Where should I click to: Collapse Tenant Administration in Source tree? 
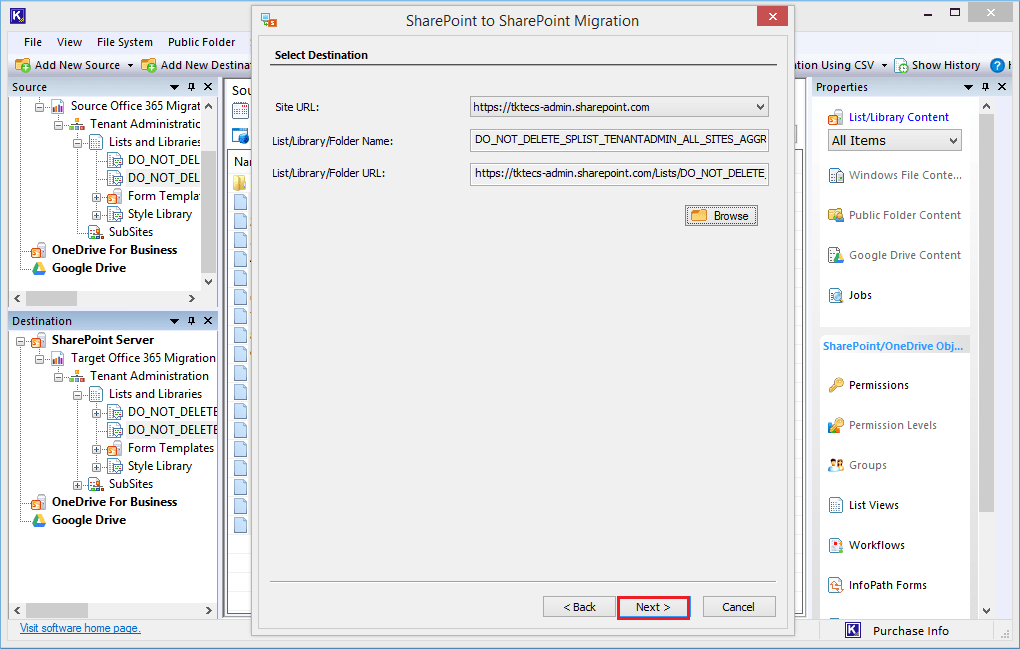coord(59,125)
